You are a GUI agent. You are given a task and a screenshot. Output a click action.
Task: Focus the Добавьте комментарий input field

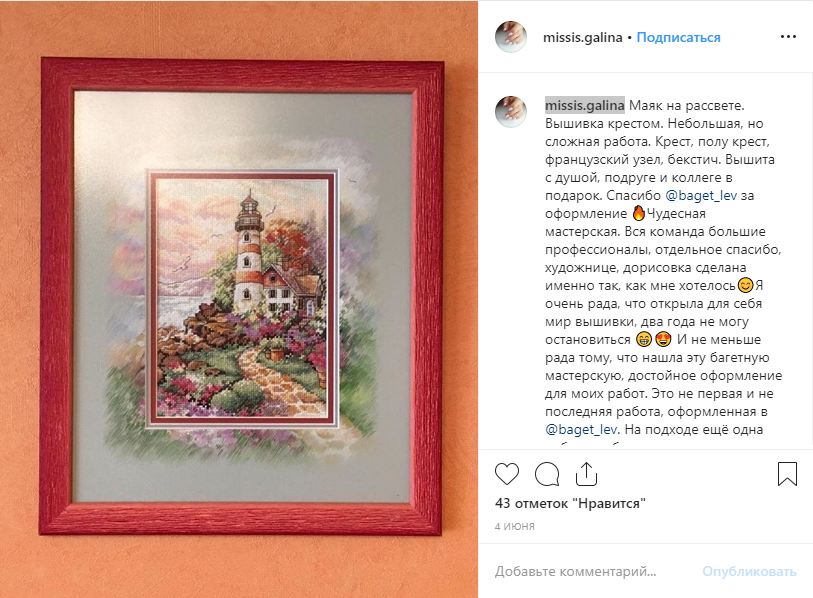click(591, 571)
